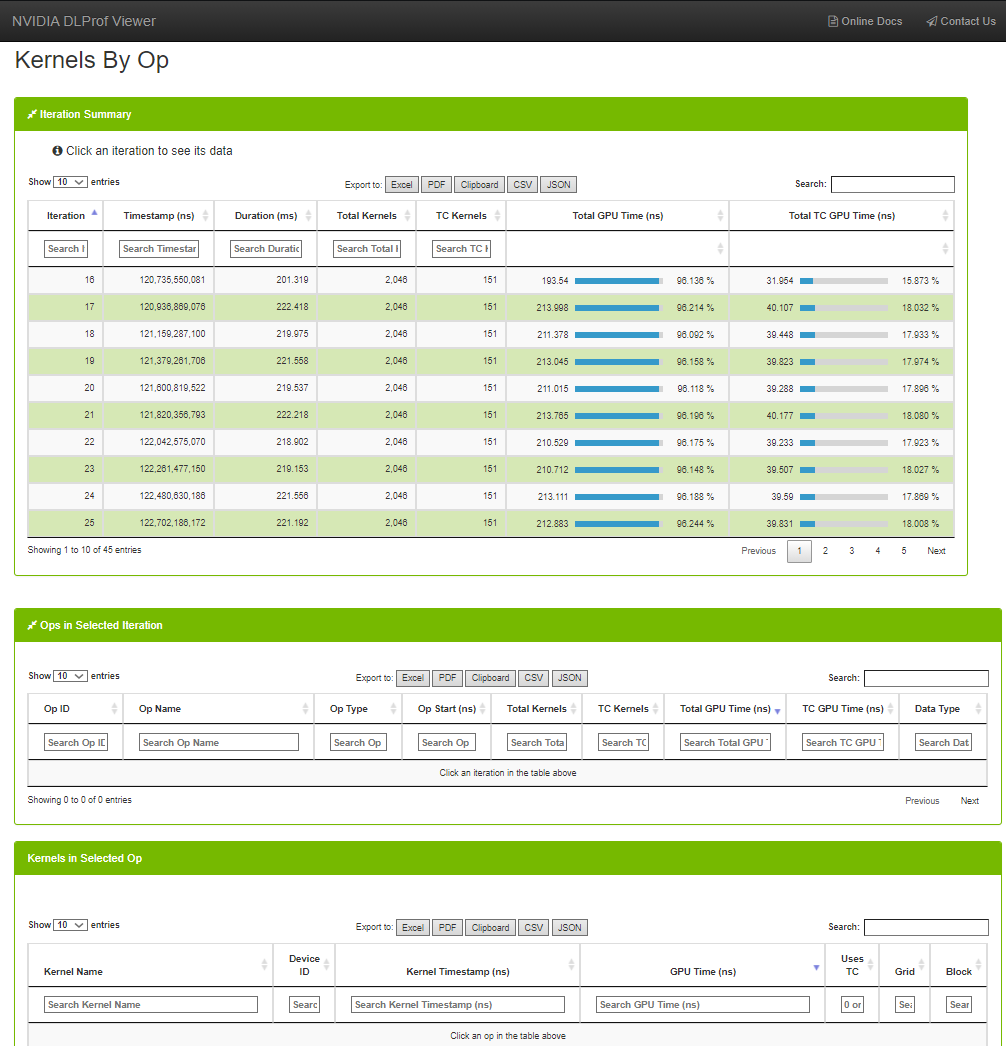Screen dimensions: 1006x1046
Task: Go to page 2 of iterations
Action: (825, 551)
